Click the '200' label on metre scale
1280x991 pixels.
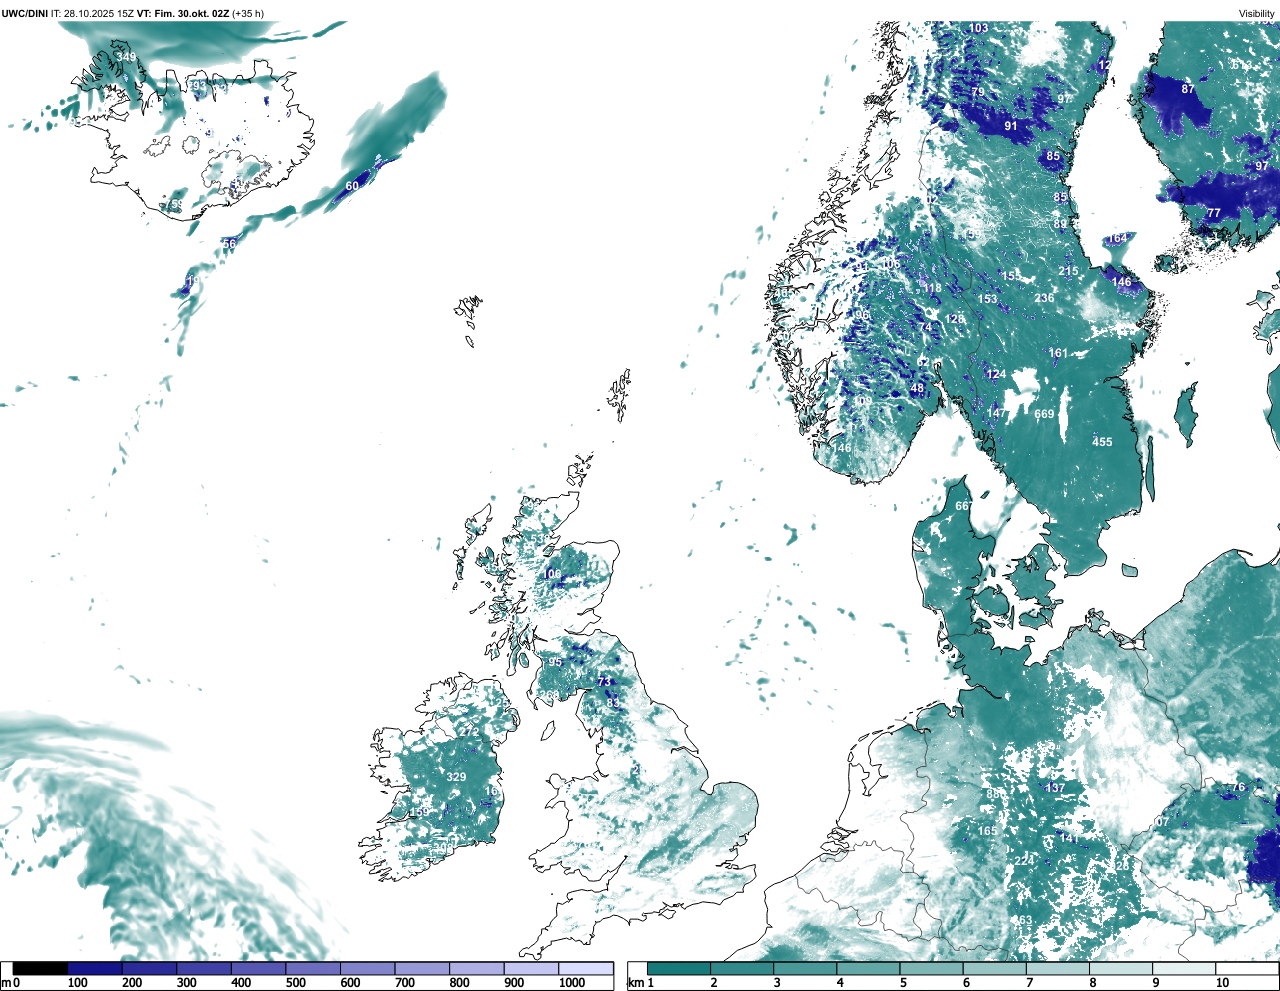pyautogui.click(x=132, y=983)
